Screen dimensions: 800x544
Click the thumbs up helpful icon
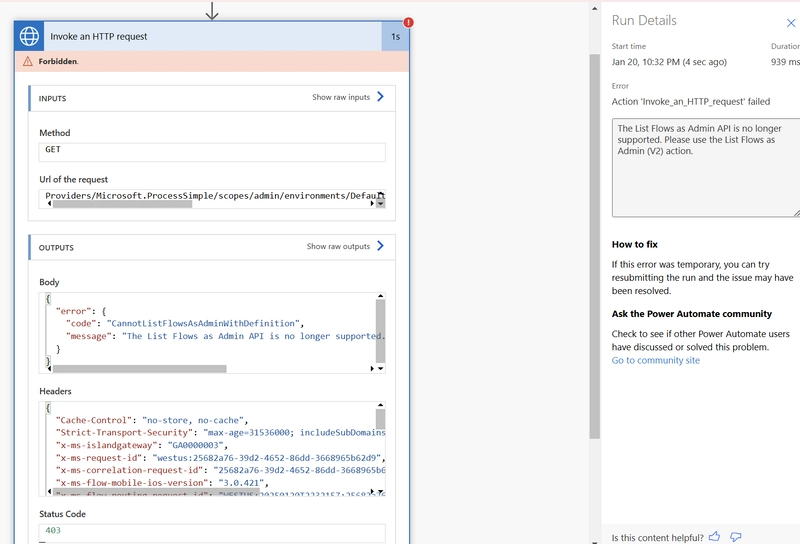coord(715,536)
